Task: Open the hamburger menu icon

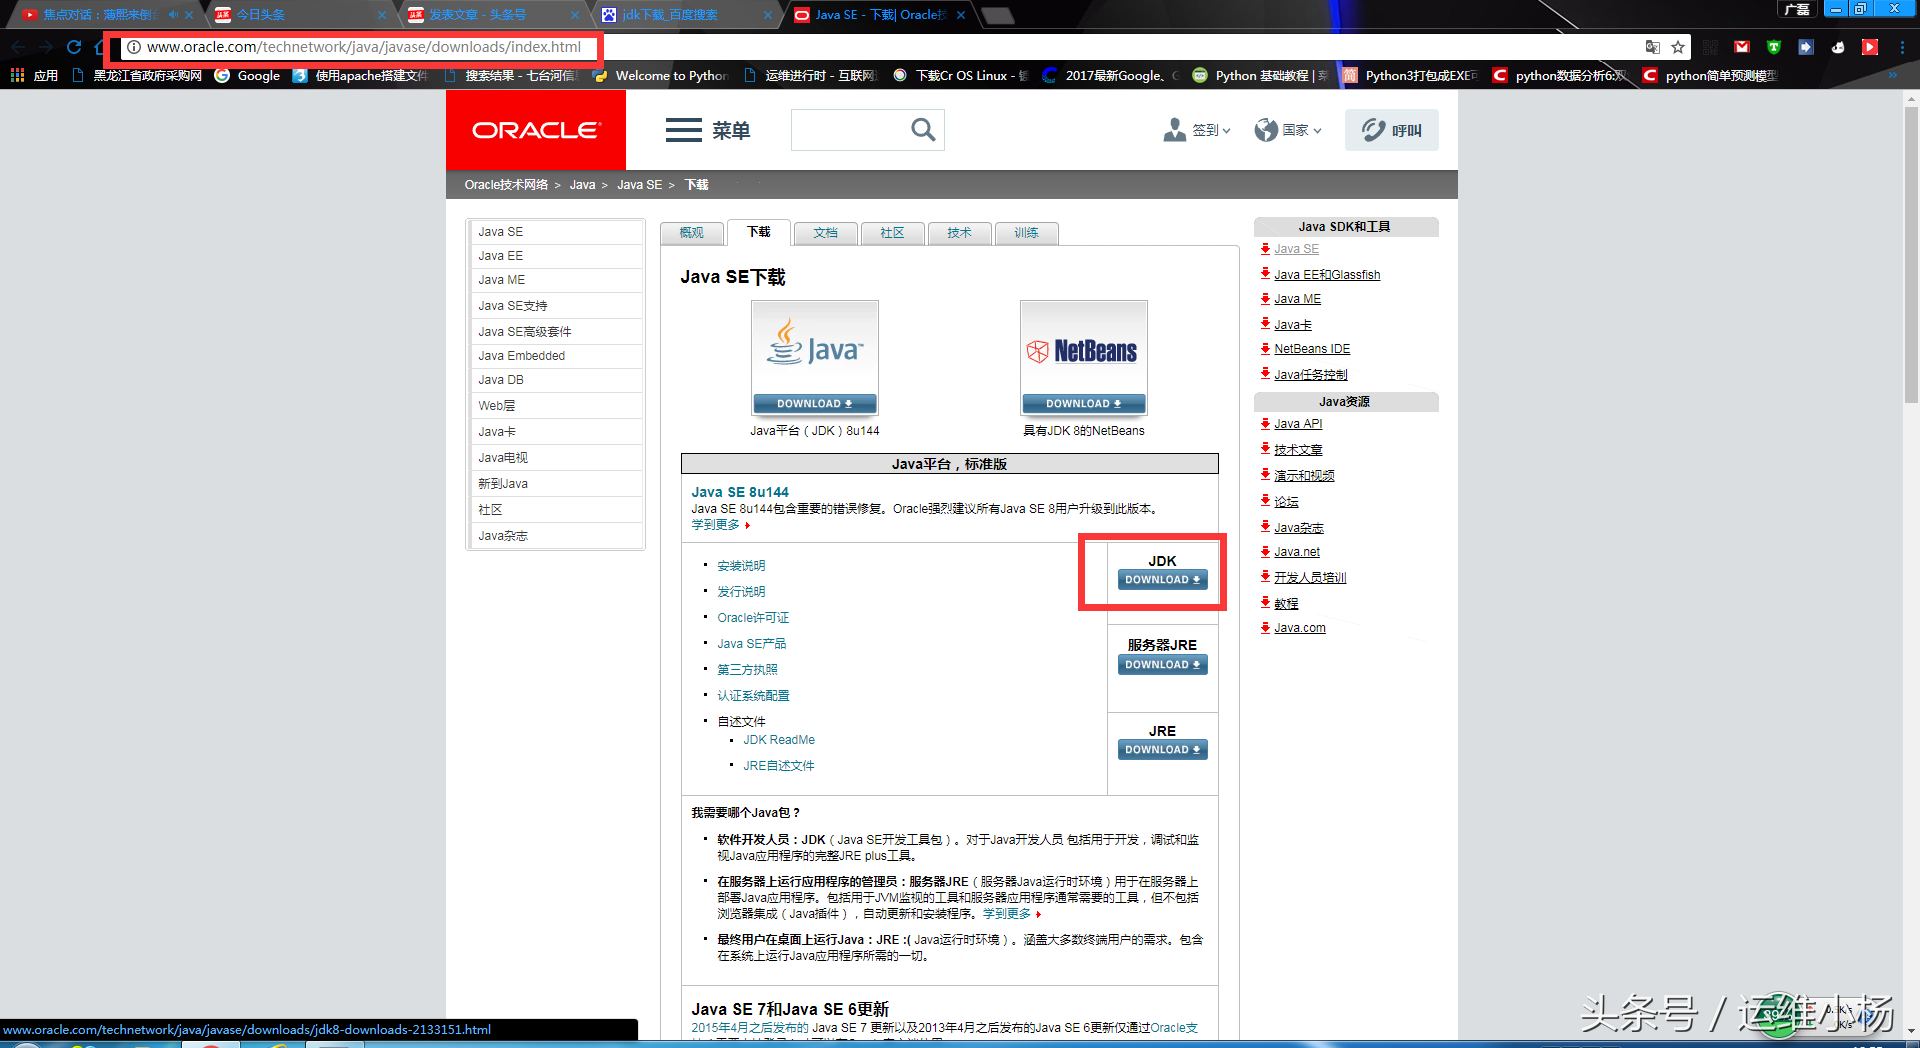Action: [684, 130]
